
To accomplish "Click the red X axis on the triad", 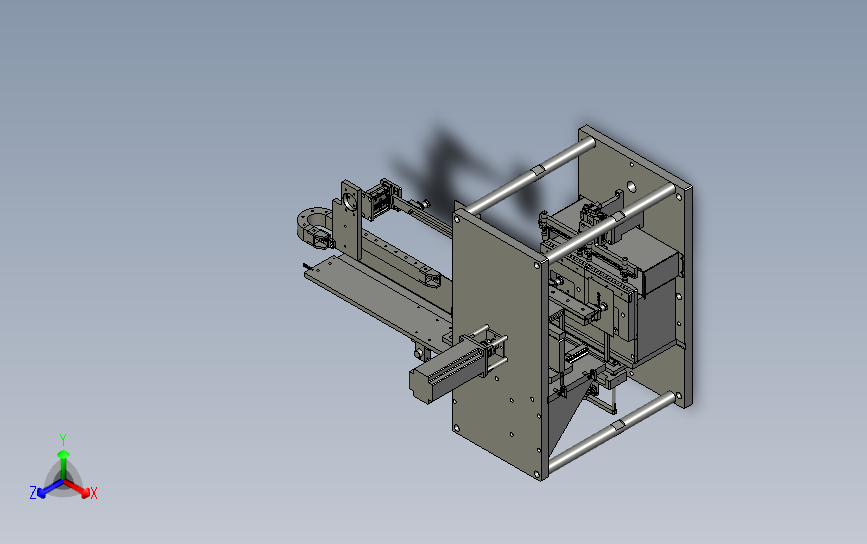I will click(77, 488).
